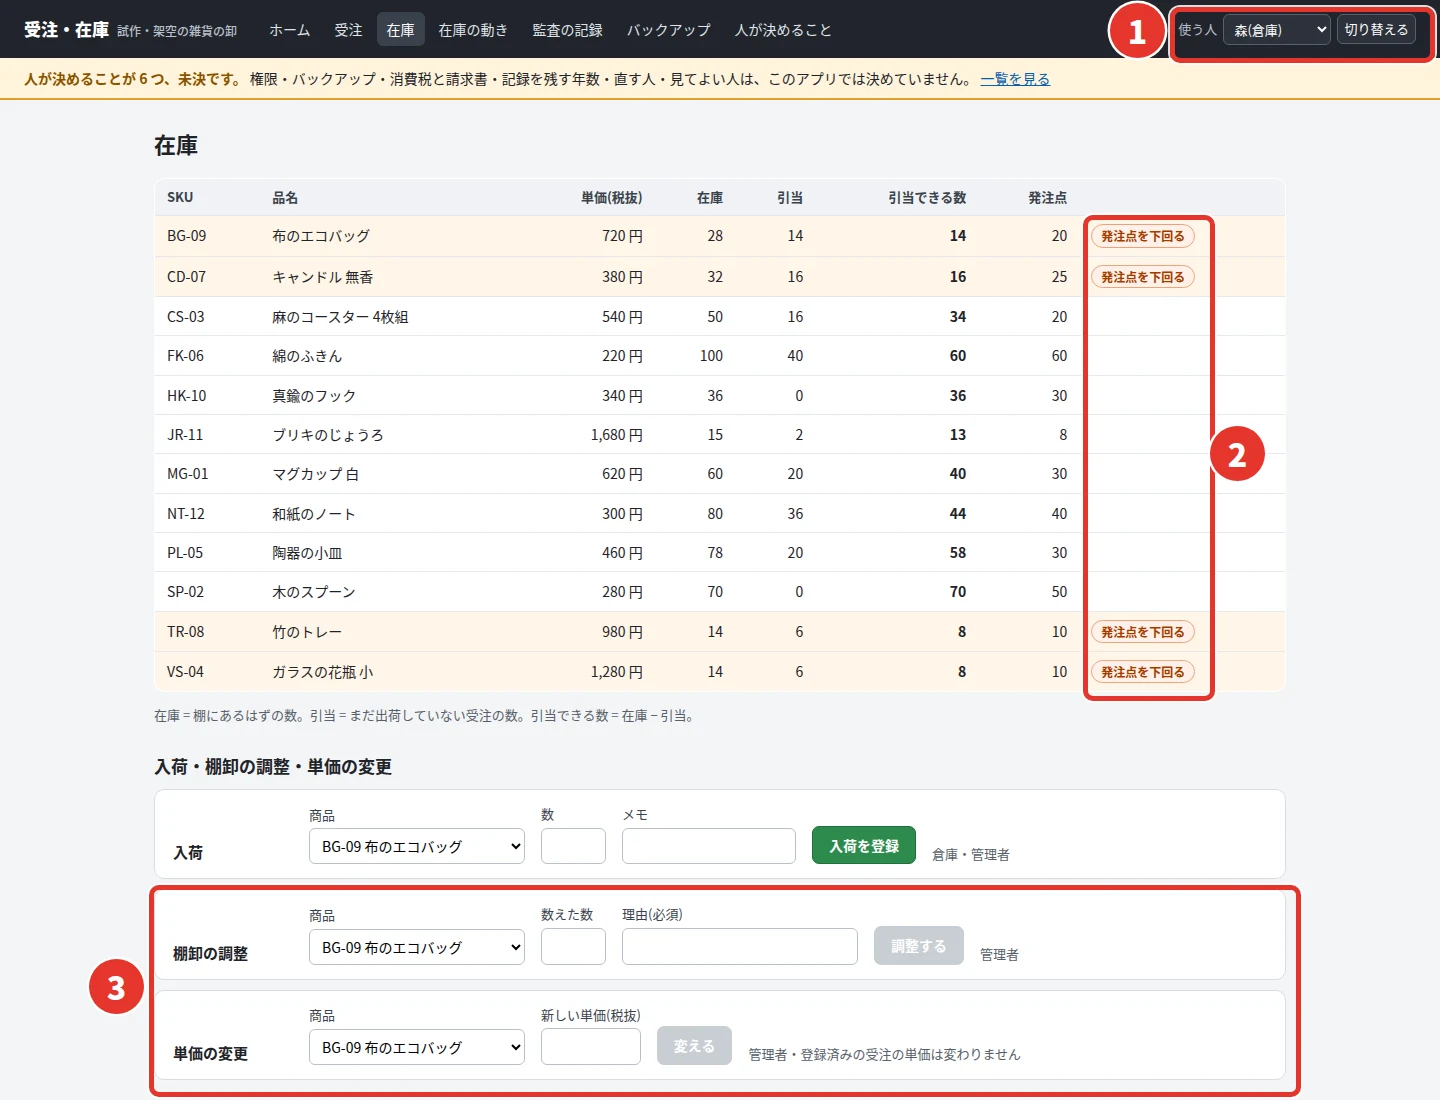This screenshot has height=1100, width=1440.
Task: Follow the 一覧を見る link
Action: tap(1015, 79)
